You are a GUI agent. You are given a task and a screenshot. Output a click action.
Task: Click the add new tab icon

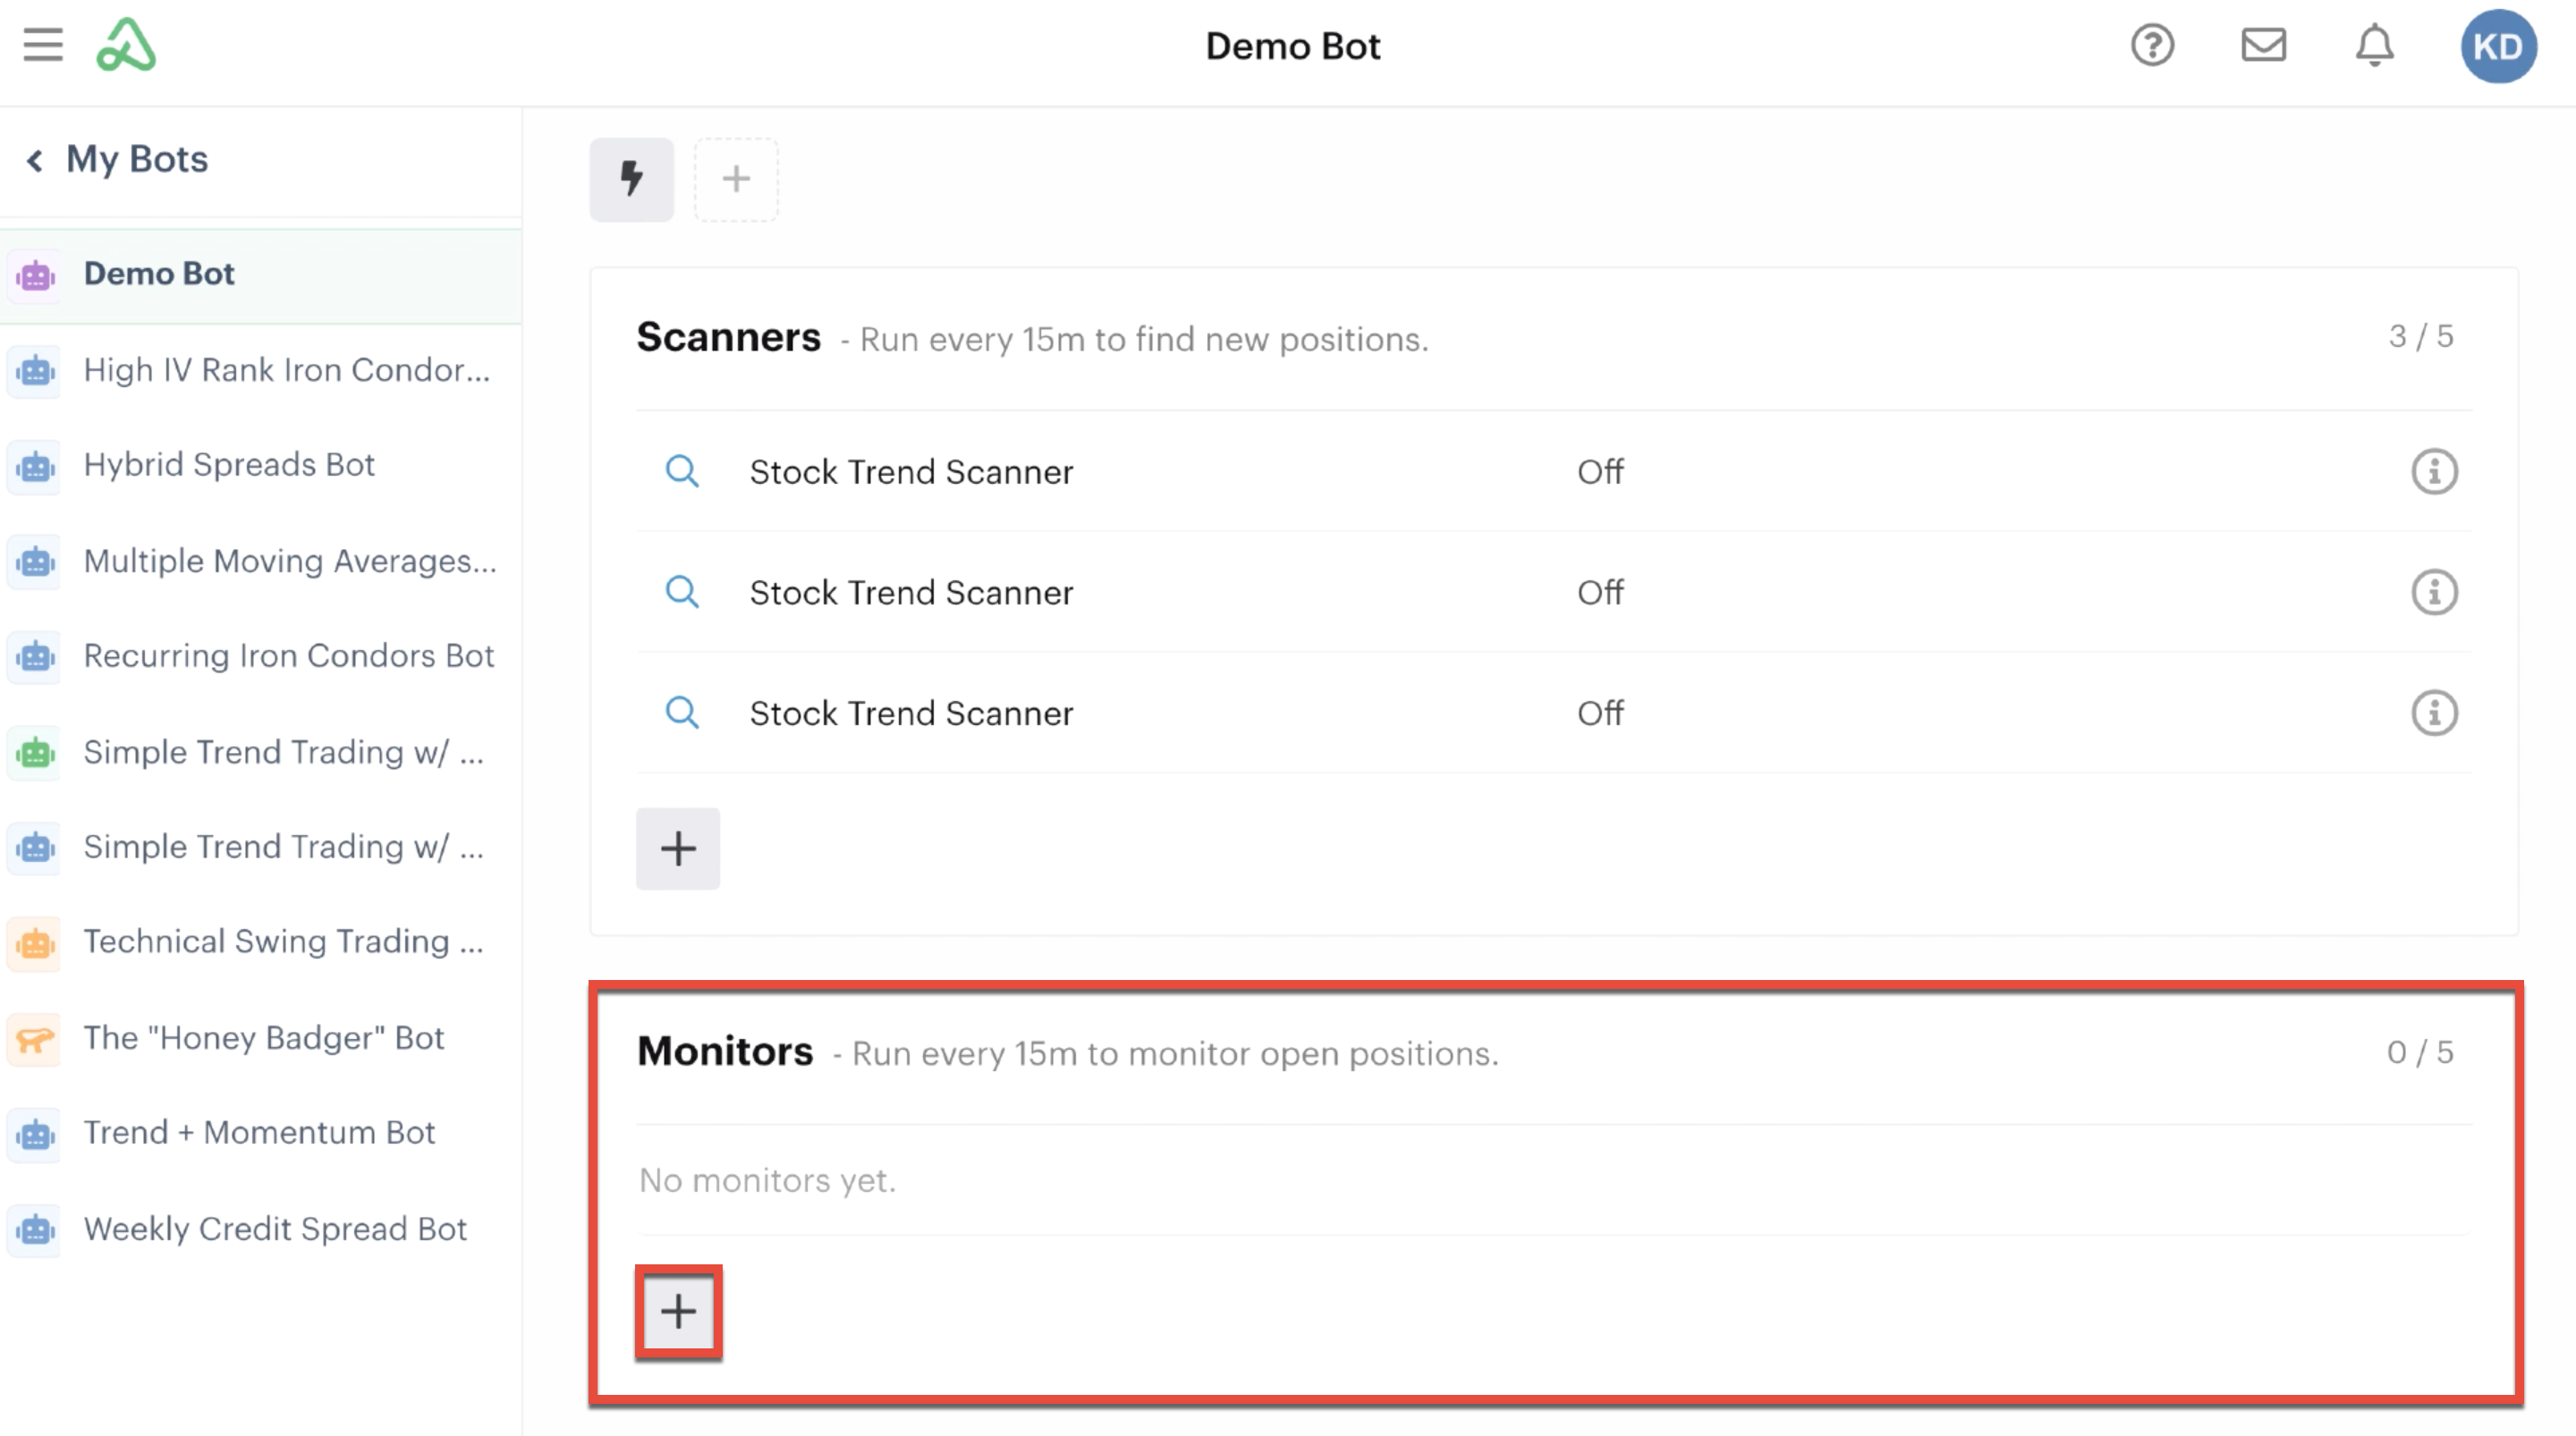pyautogui.click(x=733, y=177)
